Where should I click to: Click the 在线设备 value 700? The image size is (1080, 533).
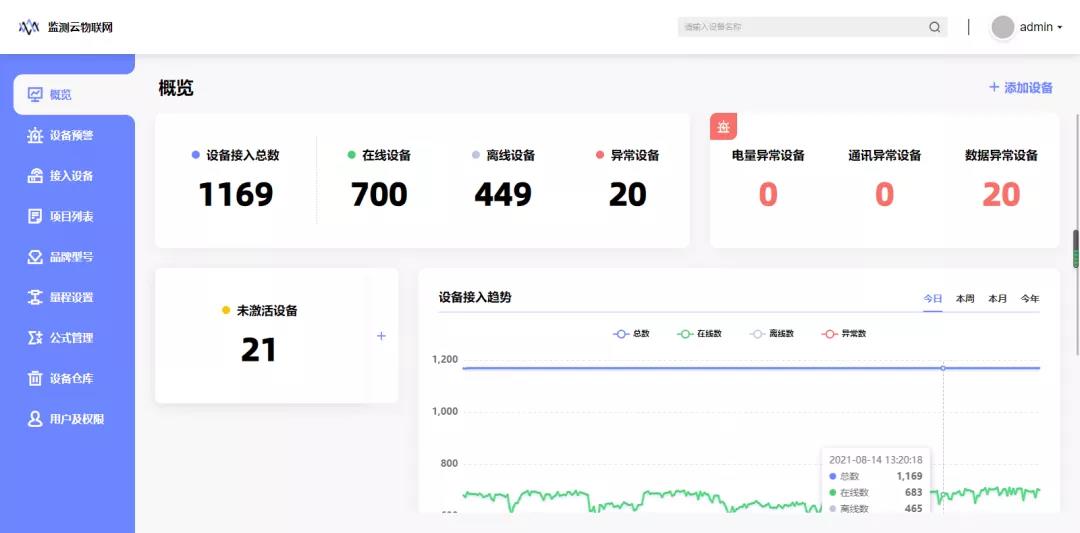point(379,194)
